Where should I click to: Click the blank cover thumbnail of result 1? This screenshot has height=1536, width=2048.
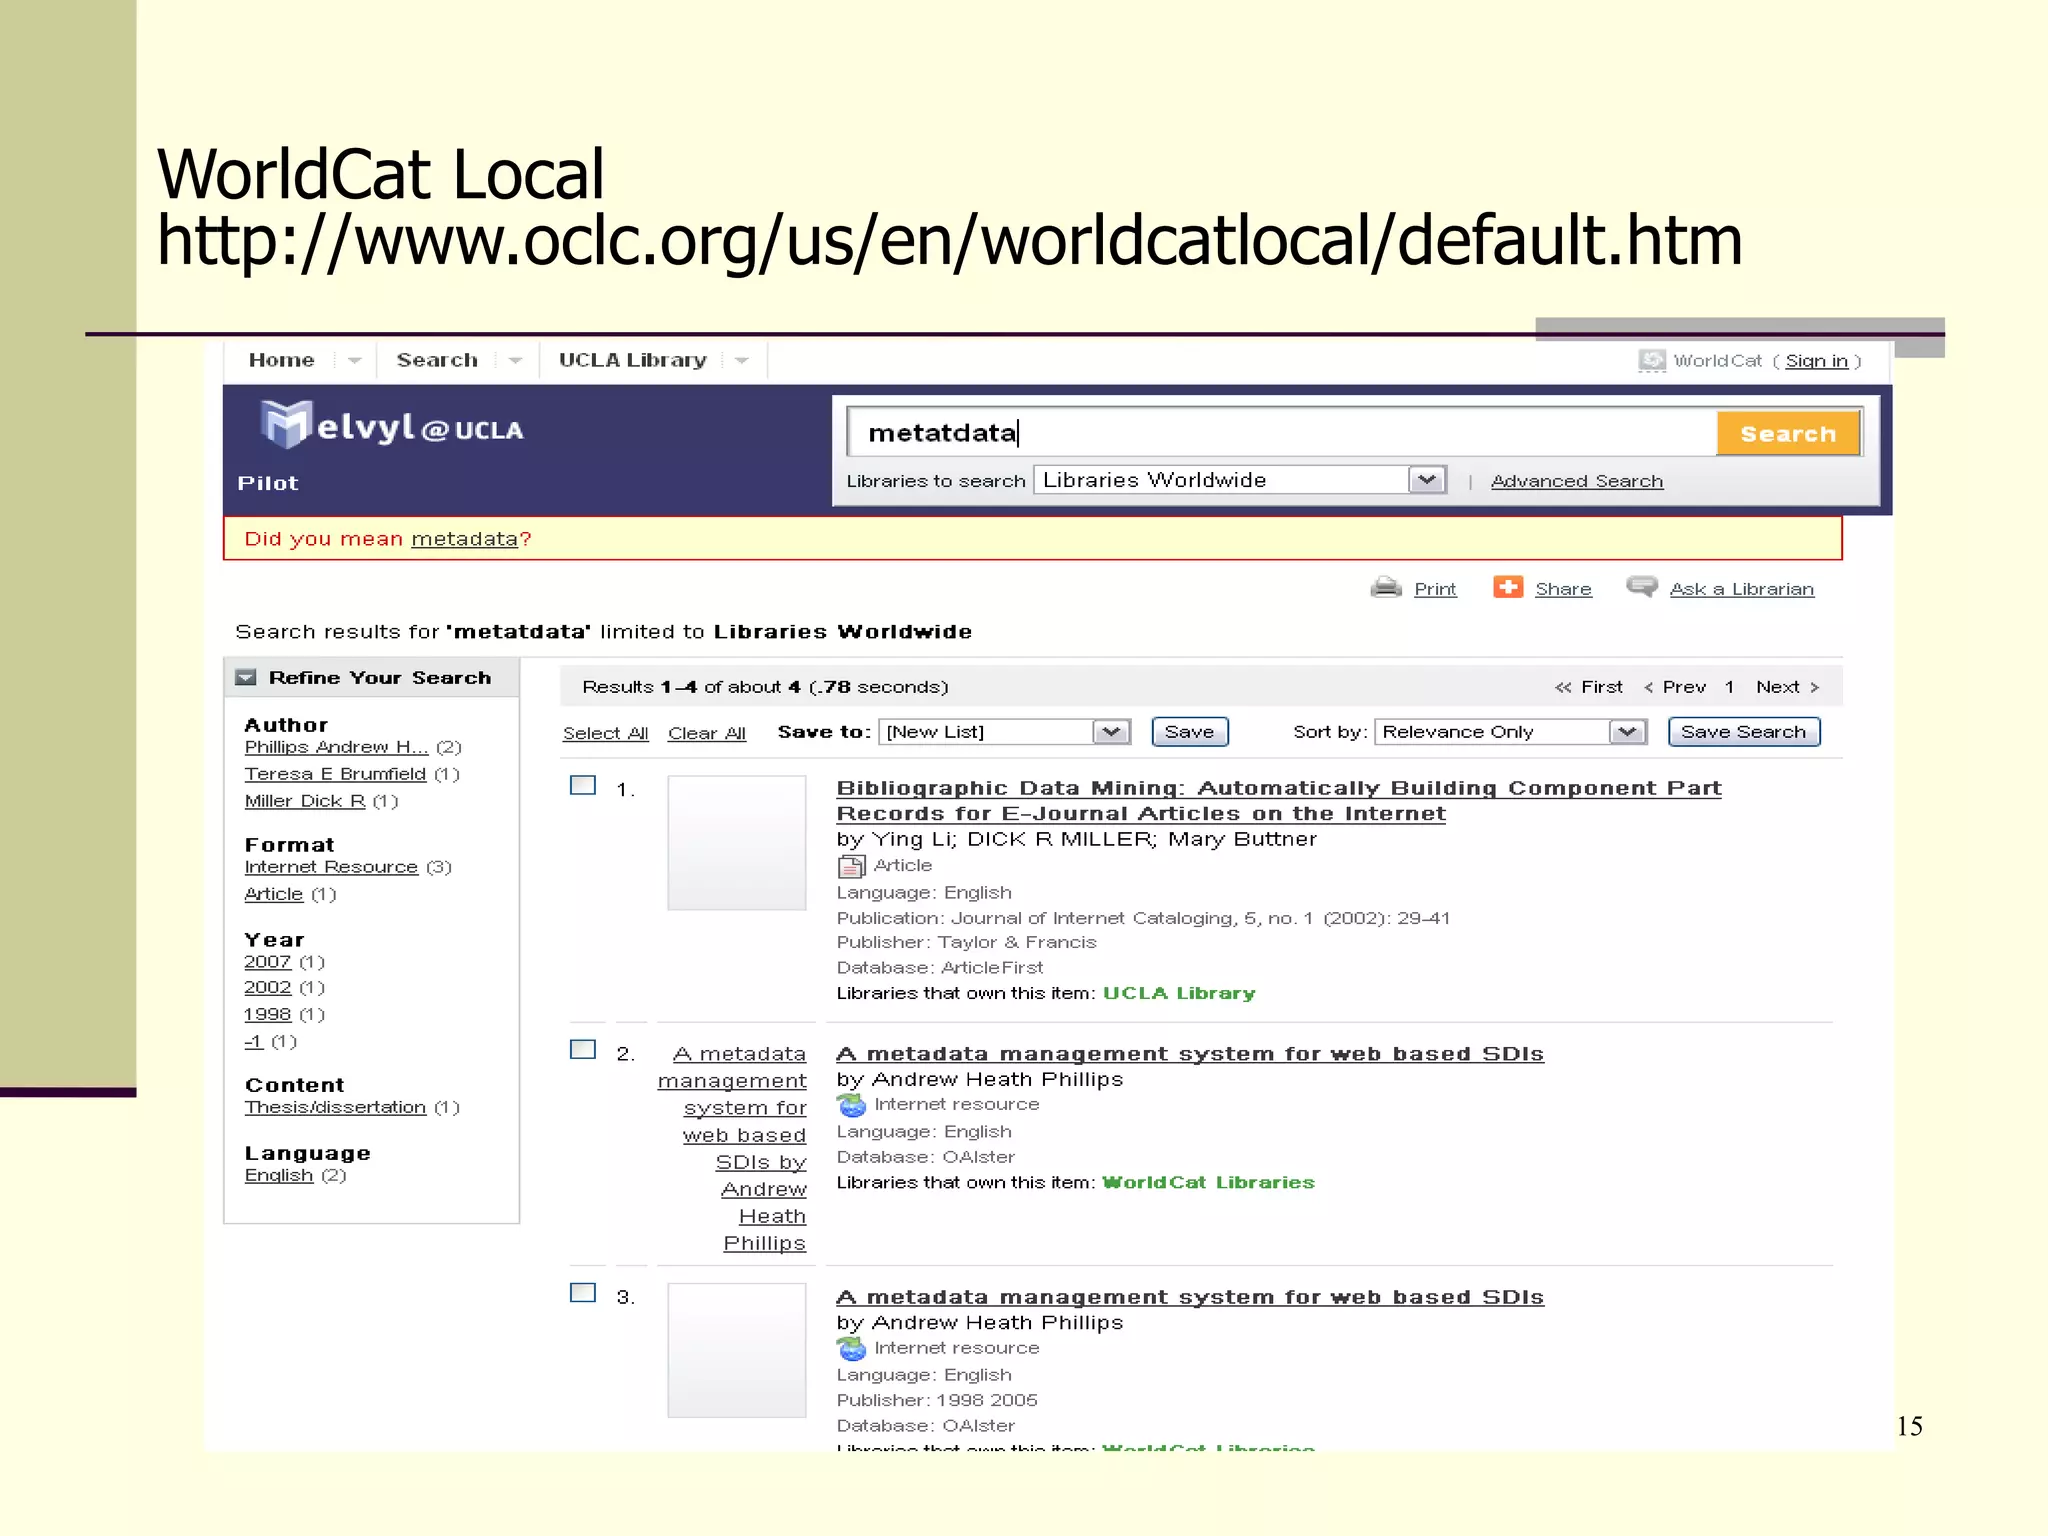pos(737,843)
